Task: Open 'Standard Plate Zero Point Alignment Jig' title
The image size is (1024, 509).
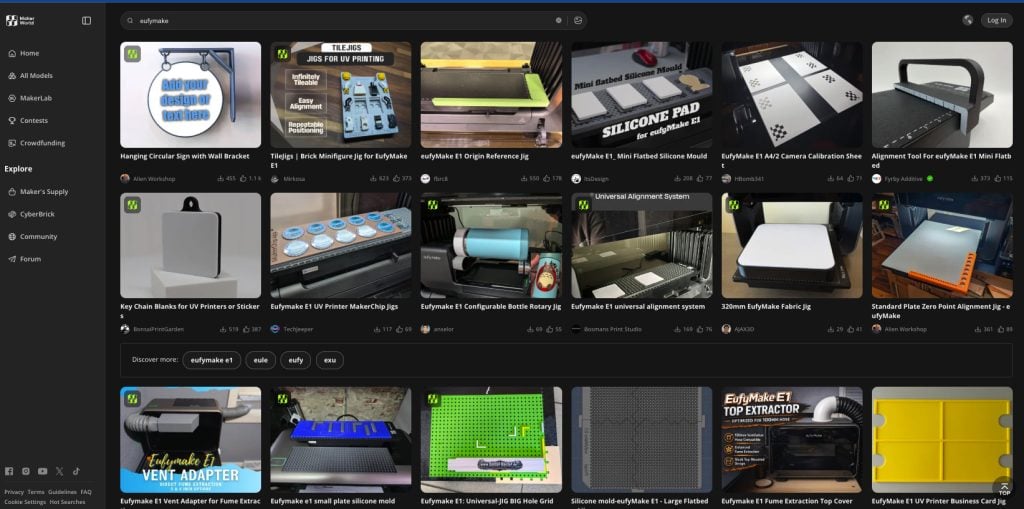Action: coord(942,310)
